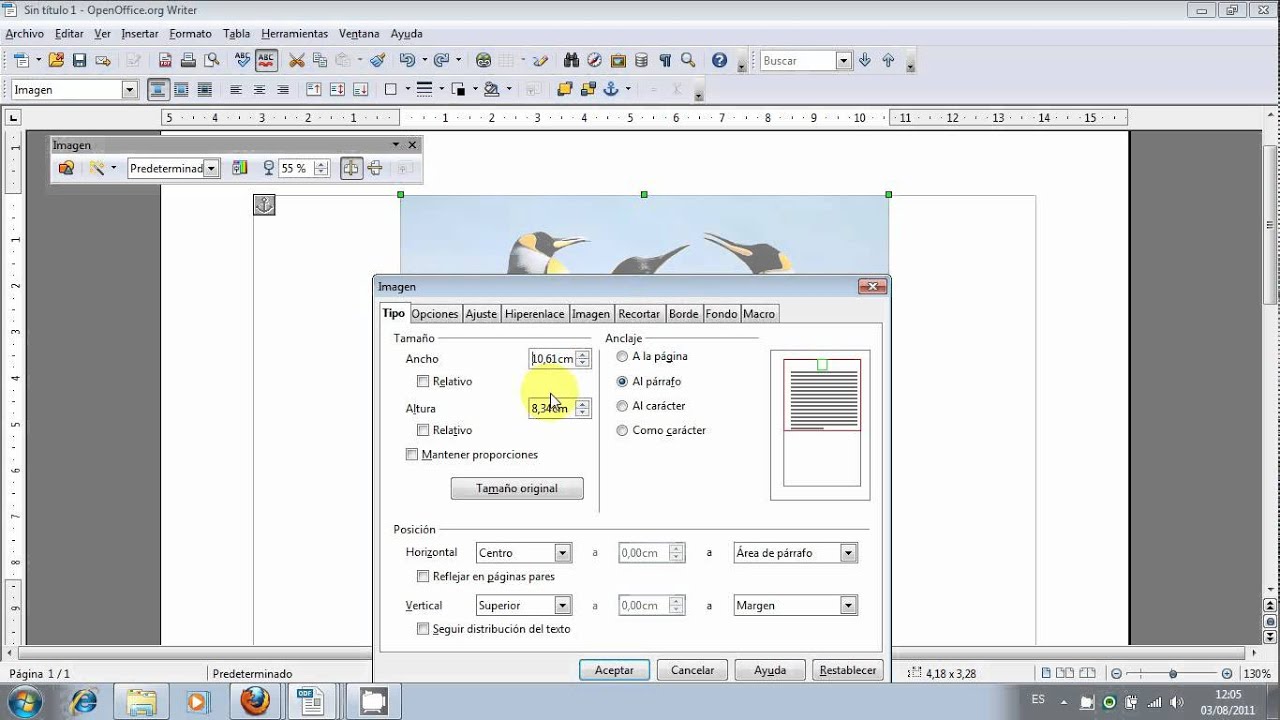Viewport: 1280px width, 720px height.
Task: Check Seguir distribución del texto
Action: click(x=423, y=629)
